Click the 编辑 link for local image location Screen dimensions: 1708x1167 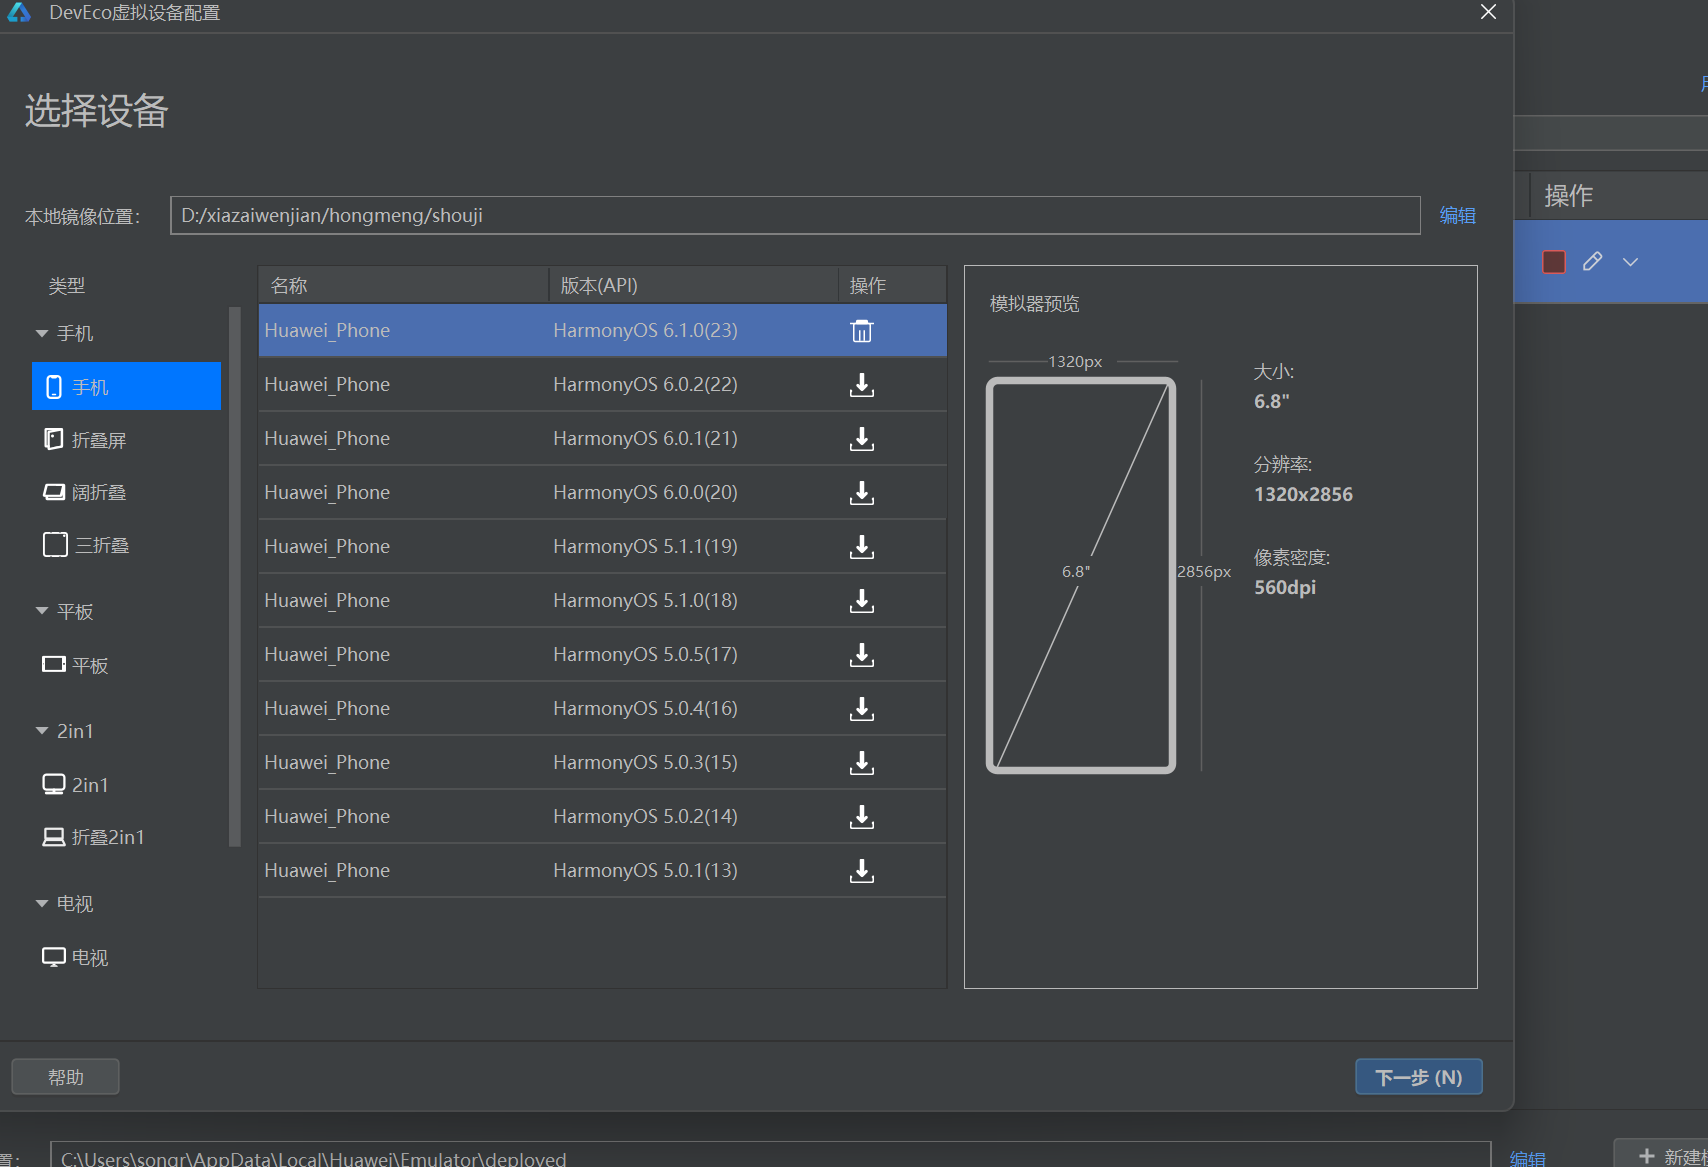pyautogui.click(x=1458, y=215)
